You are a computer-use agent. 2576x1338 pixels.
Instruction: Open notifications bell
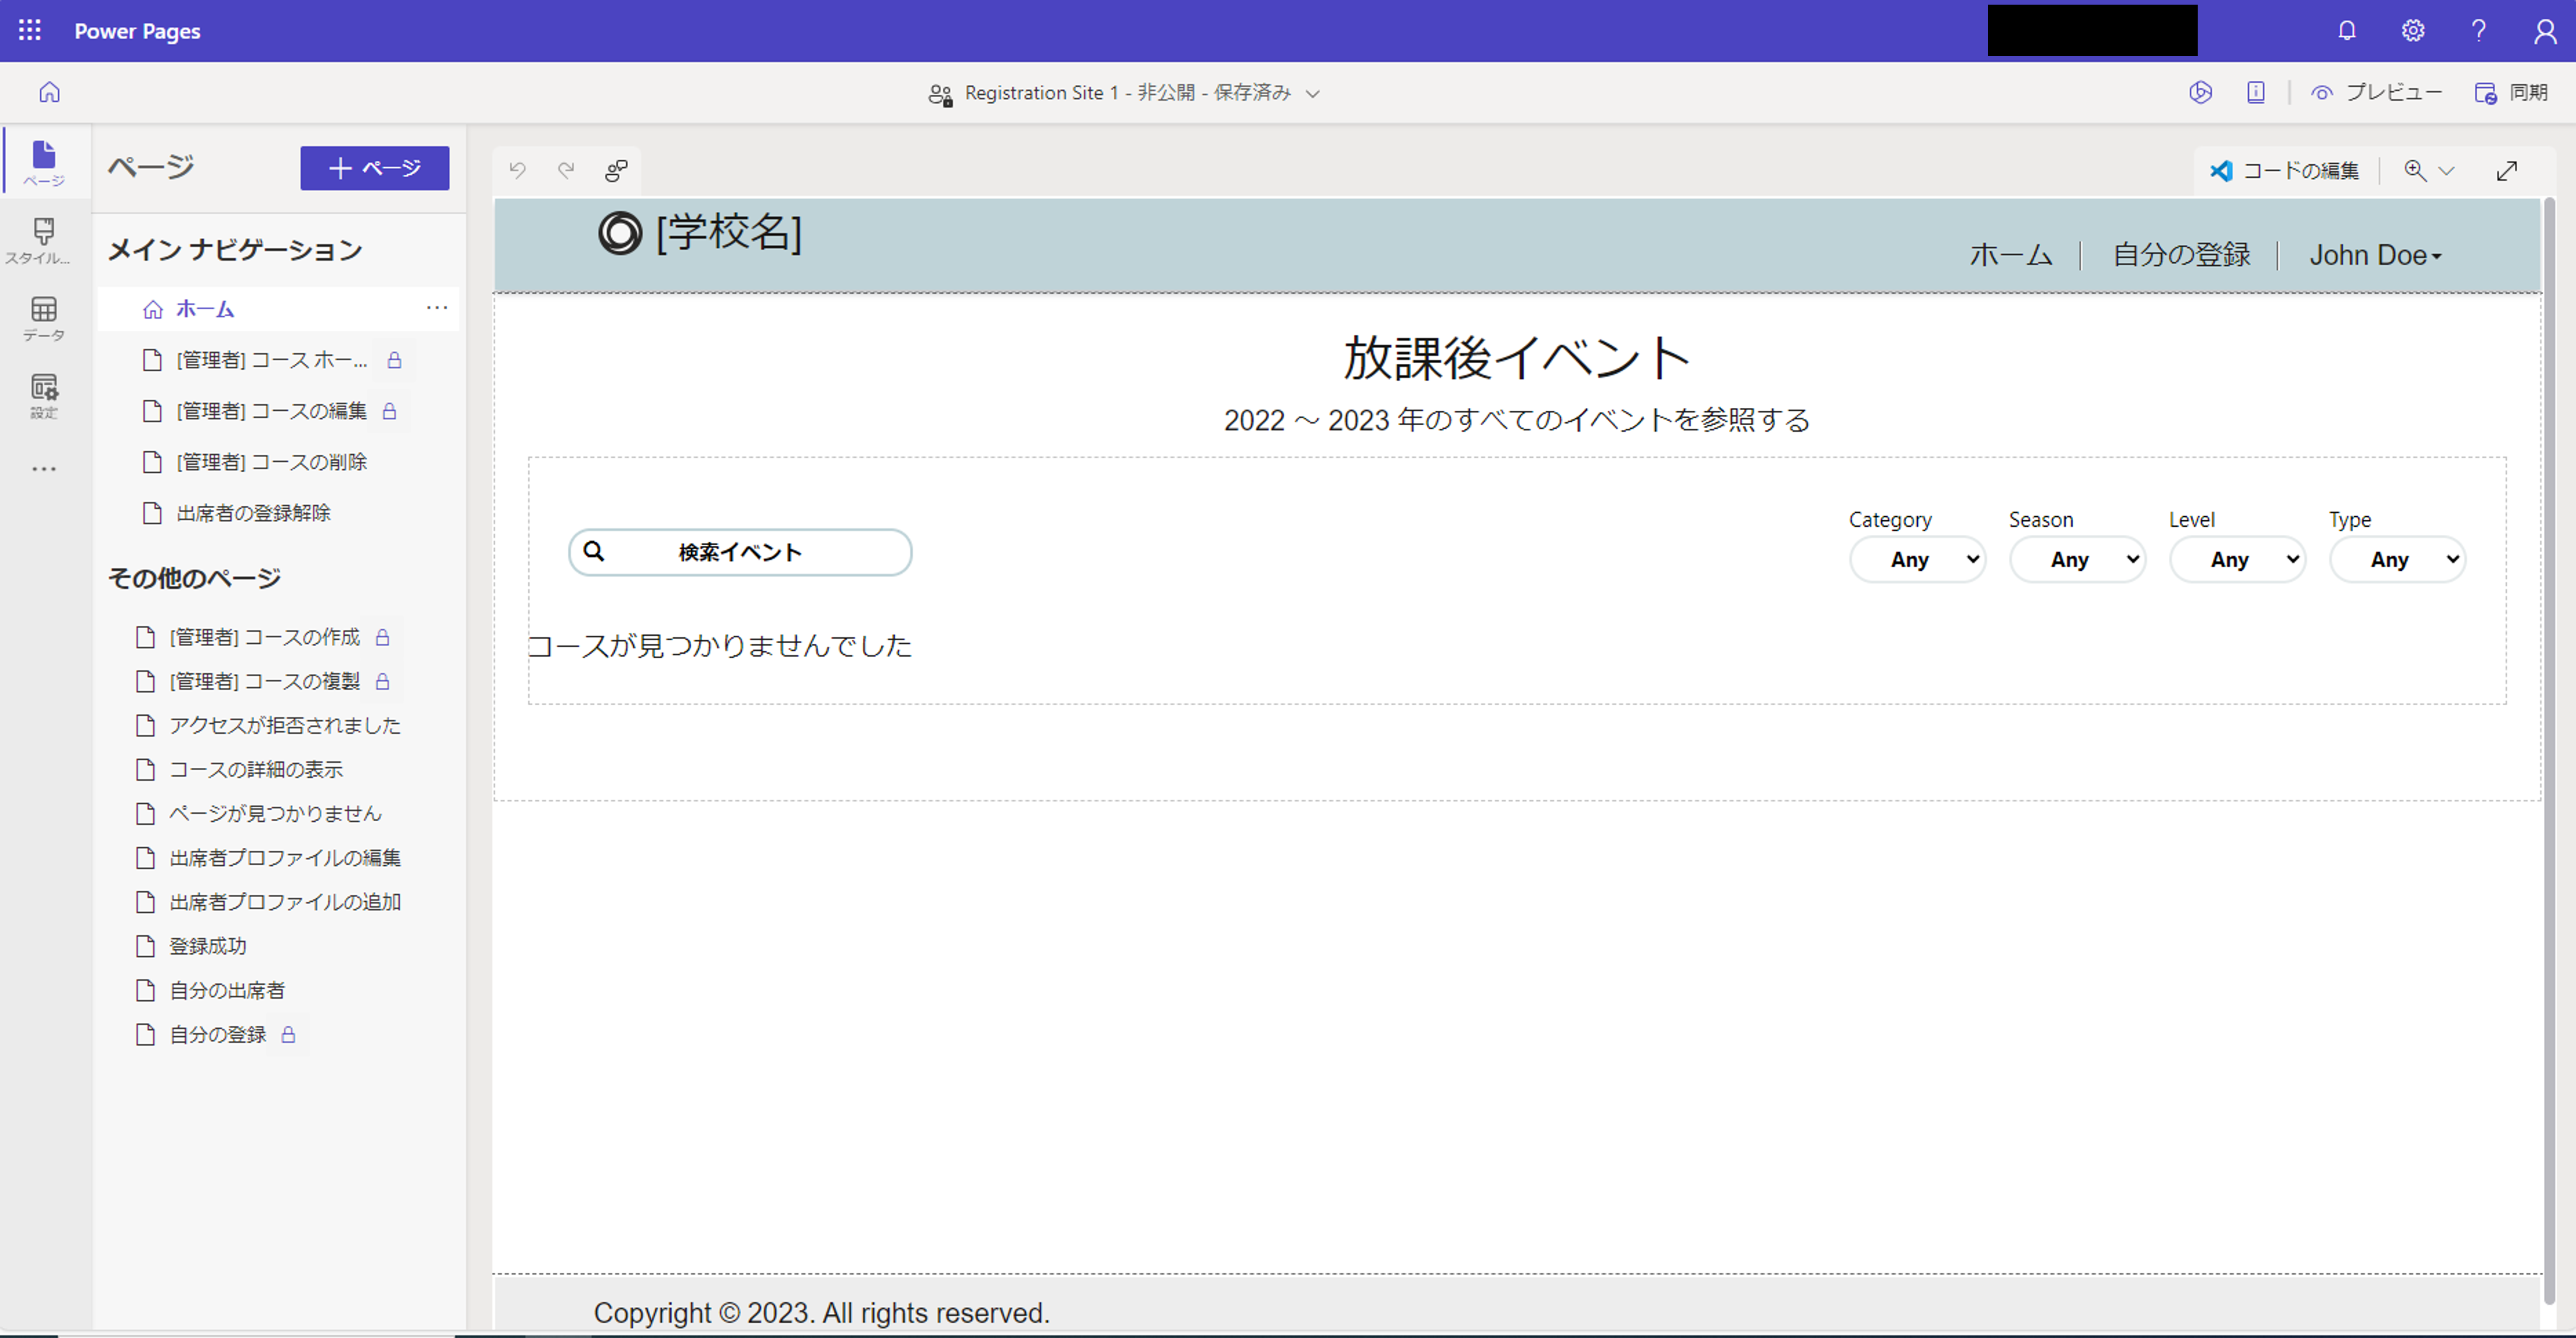pos(2346,31)
